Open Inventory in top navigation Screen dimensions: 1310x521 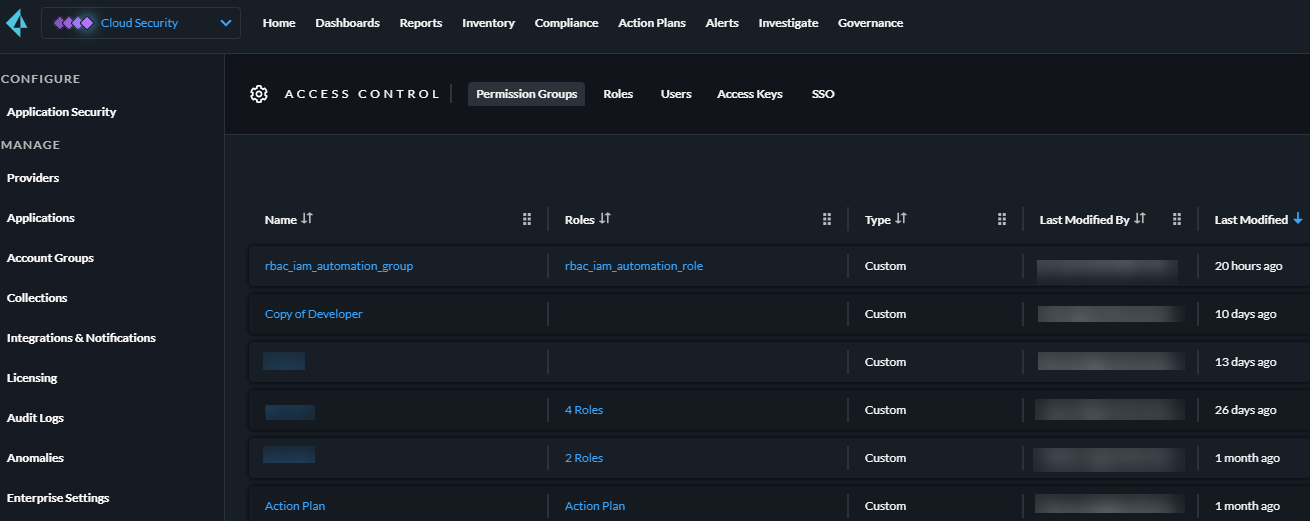click(x=488, y=23)
